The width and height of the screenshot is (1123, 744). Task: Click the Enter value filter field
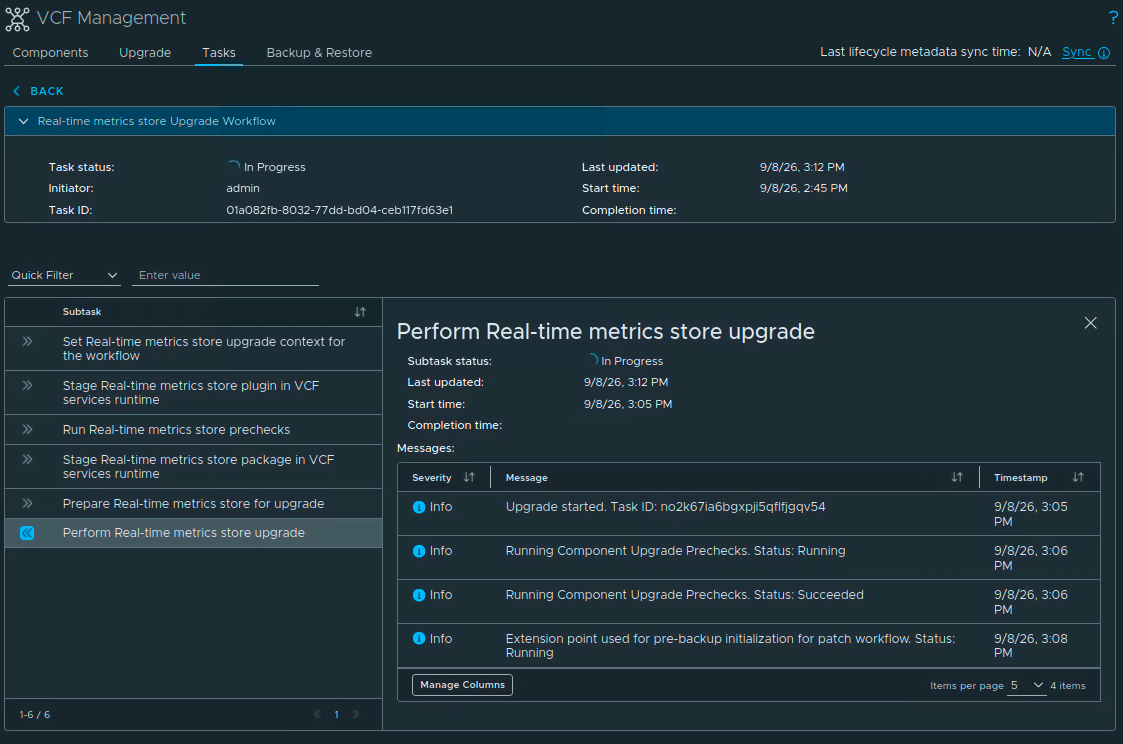[x=225, y=275]
